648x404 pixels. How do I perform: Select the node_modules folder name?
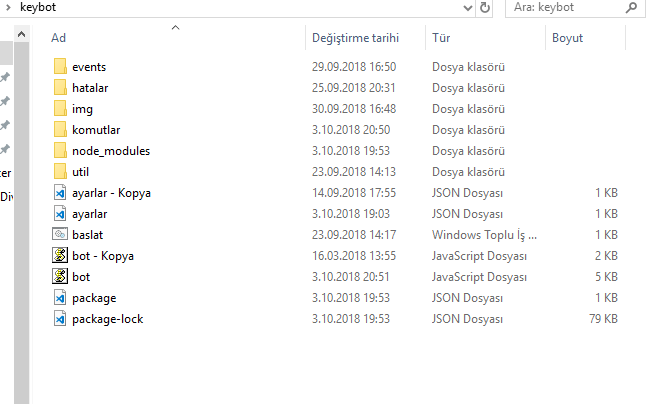coord(111,151)
